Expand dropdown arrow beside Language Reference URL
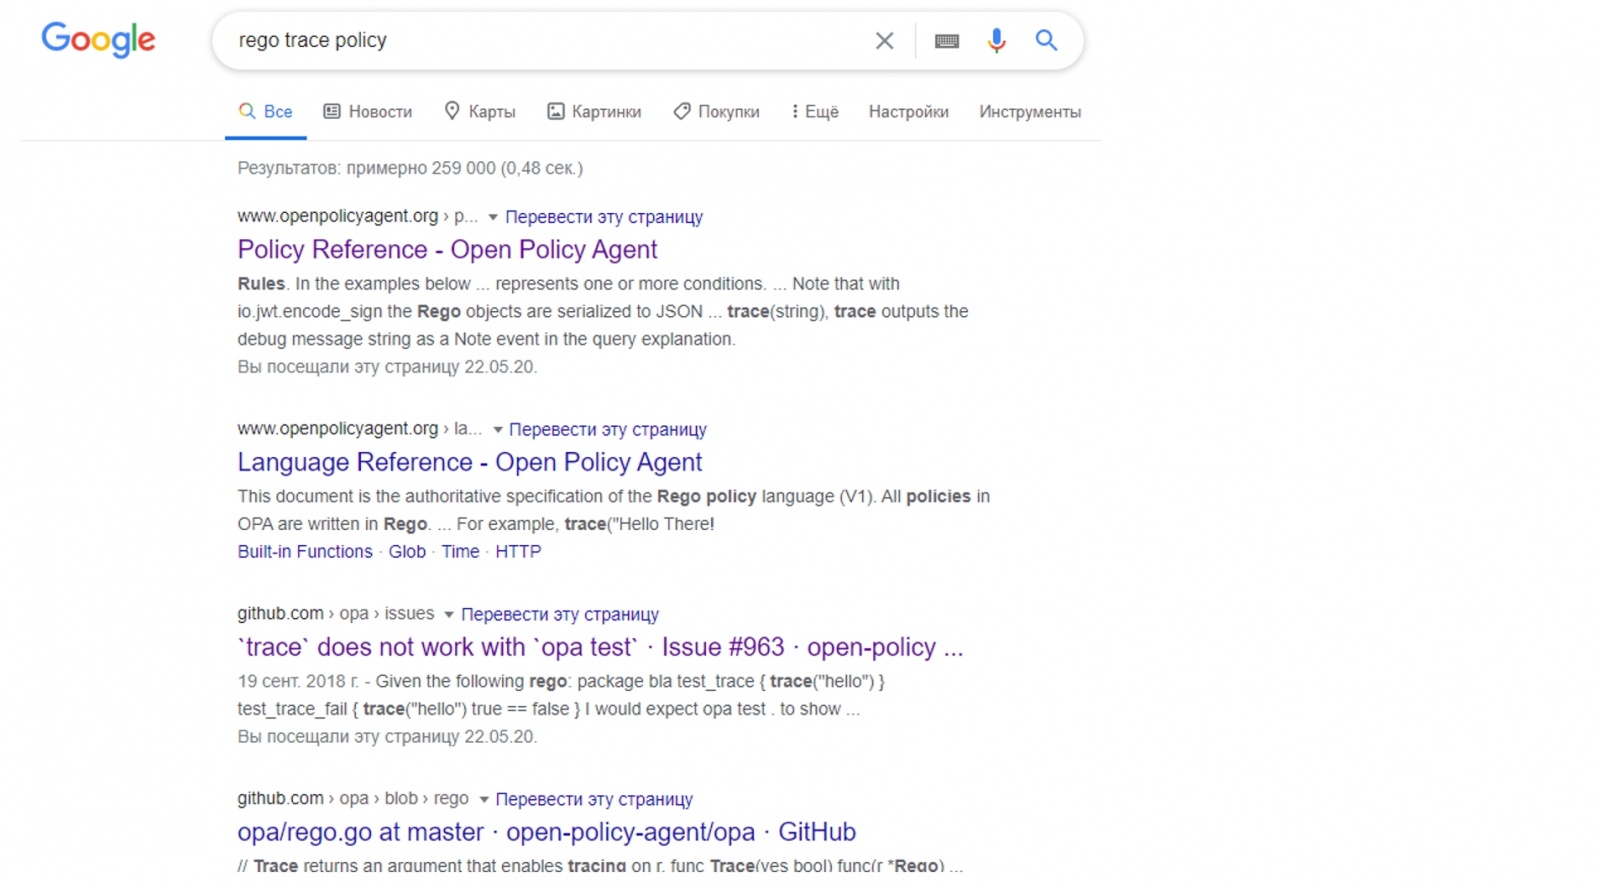 click(497, 430)
